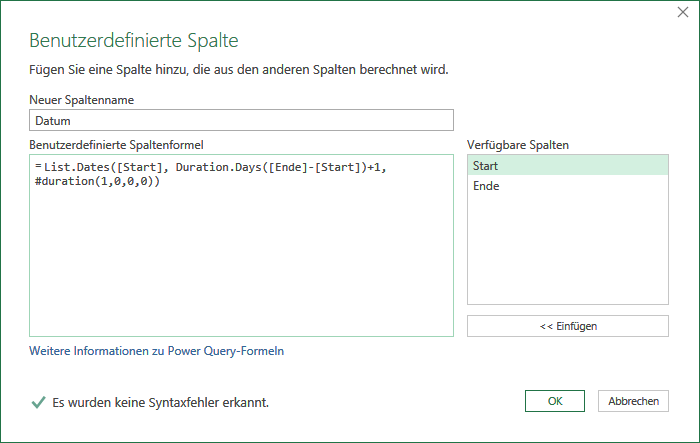Select Start in Verfügbare Spalten list

coord(568,166)
